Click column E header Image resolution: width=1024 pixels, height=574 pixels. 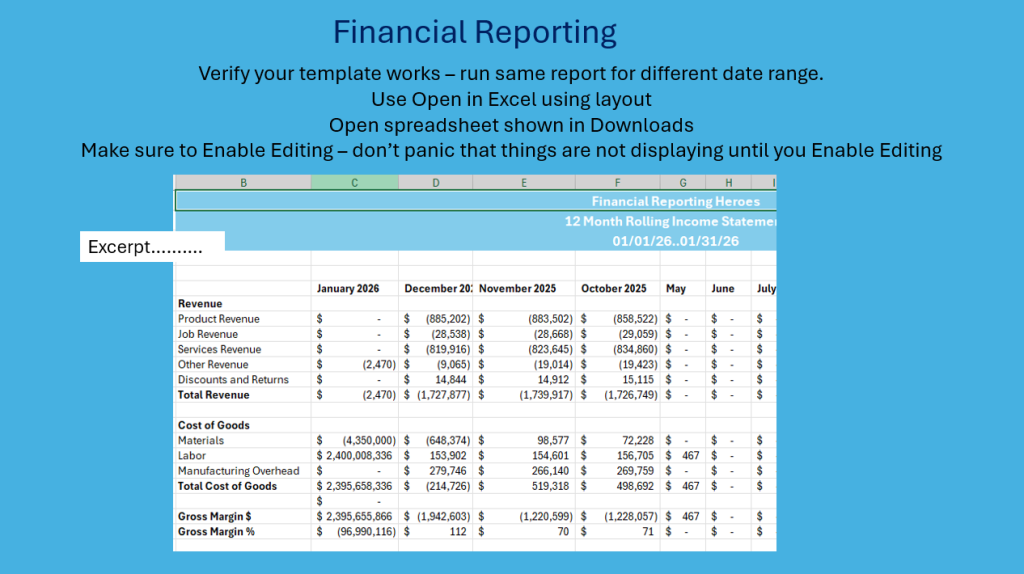click(x=524, y=182)
